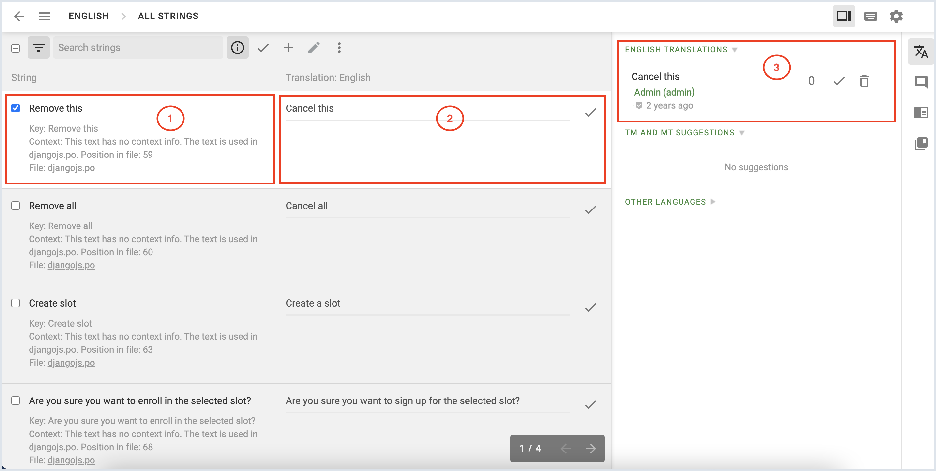936x471 pixels.
Task: Click the Search strings input field
Action: tap(137, 48)
